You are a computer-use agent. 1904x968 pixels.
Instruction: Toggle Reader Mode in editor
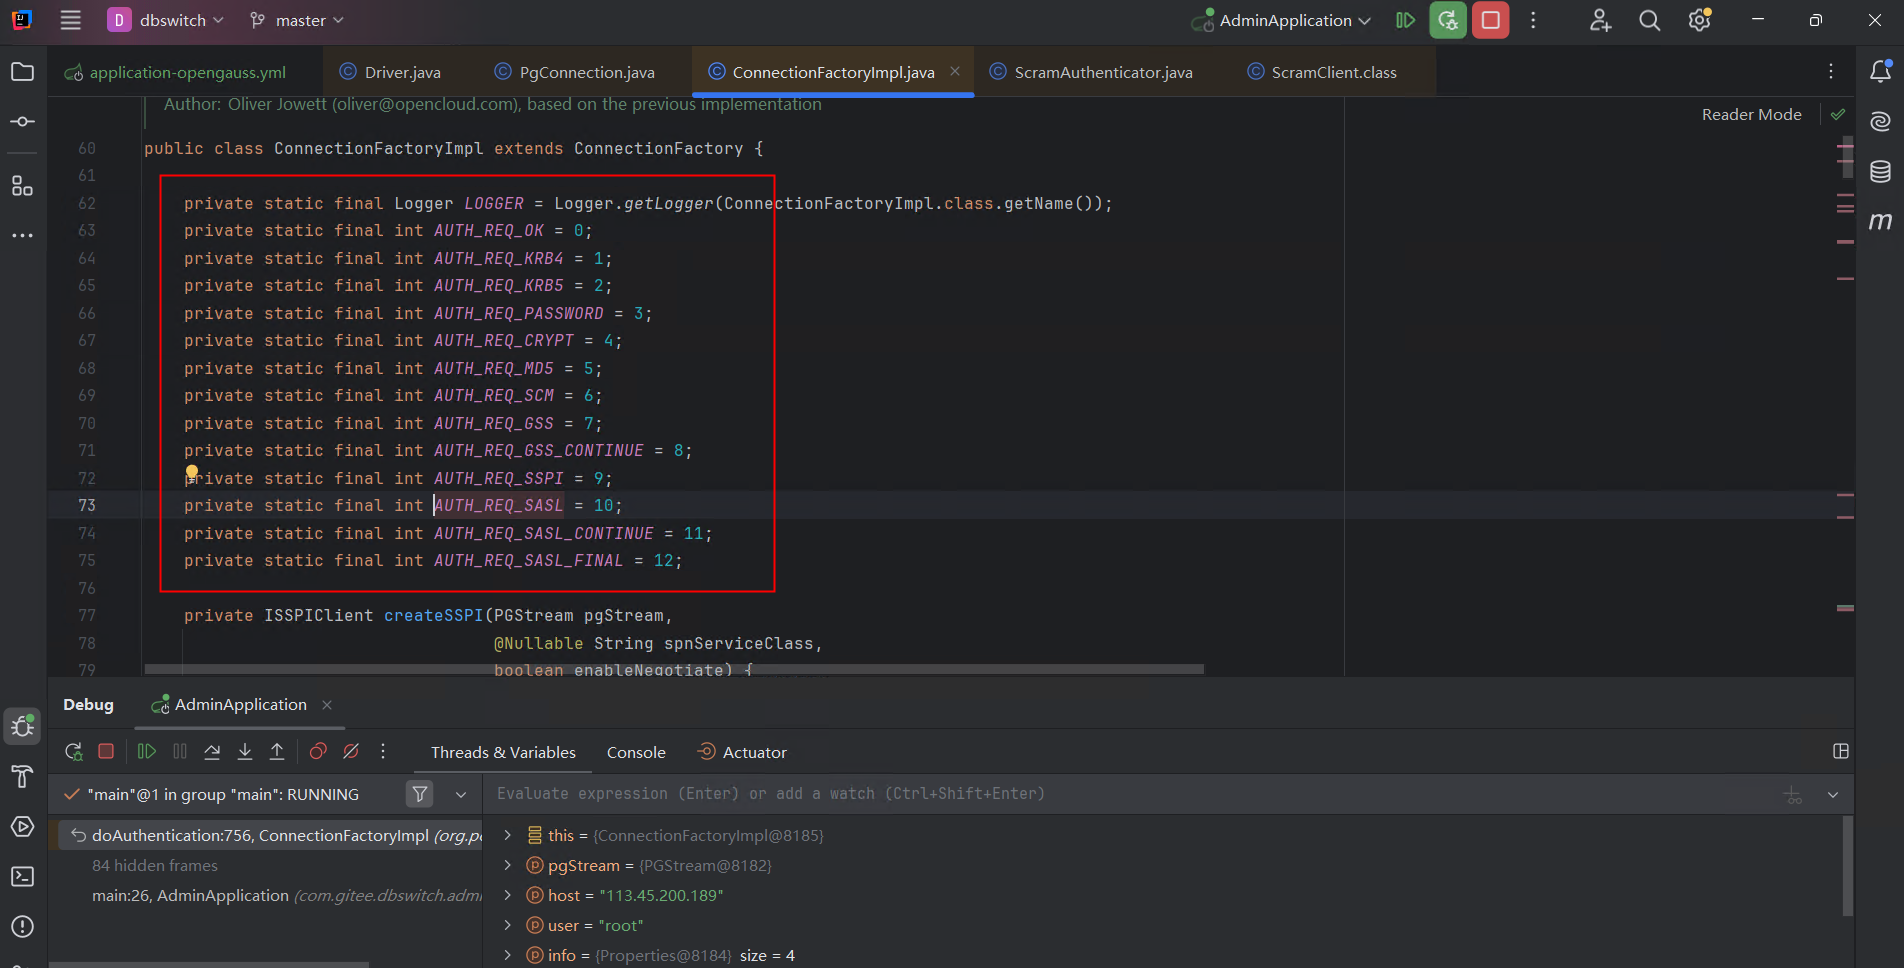pos(1751,115)
